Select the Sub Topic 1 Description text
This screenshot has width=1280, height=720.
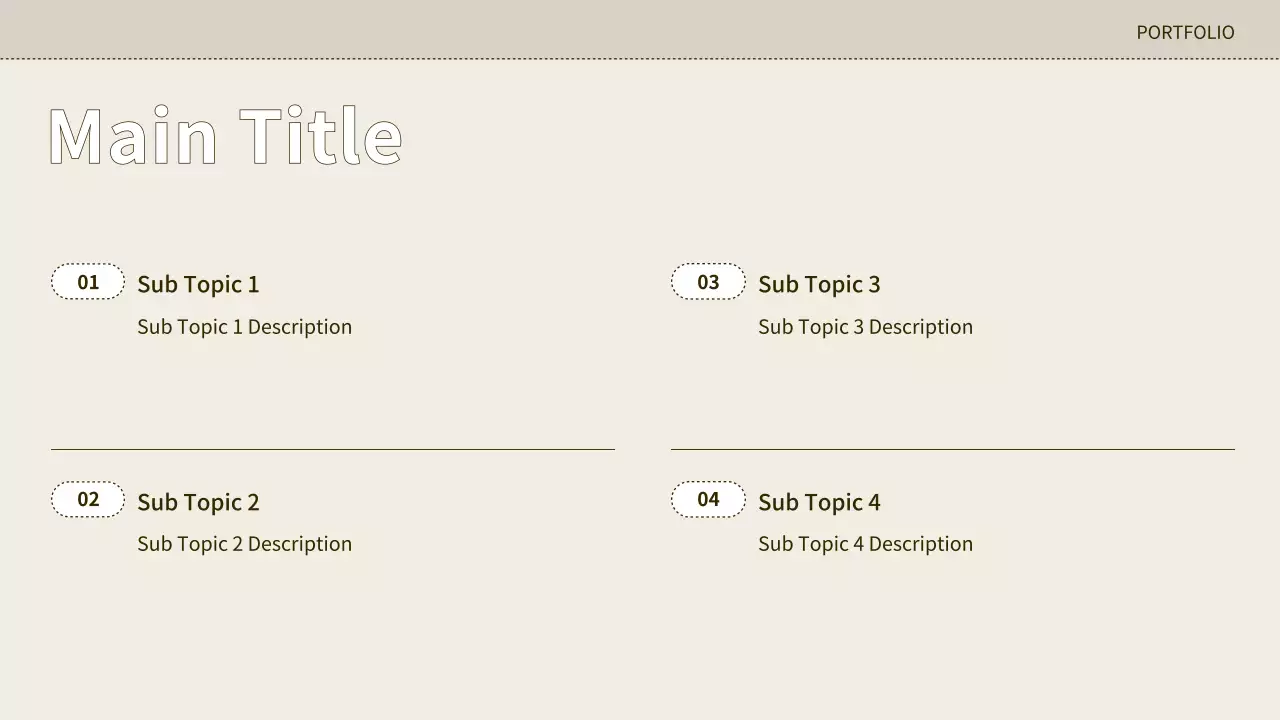click(x=244, y=327)
